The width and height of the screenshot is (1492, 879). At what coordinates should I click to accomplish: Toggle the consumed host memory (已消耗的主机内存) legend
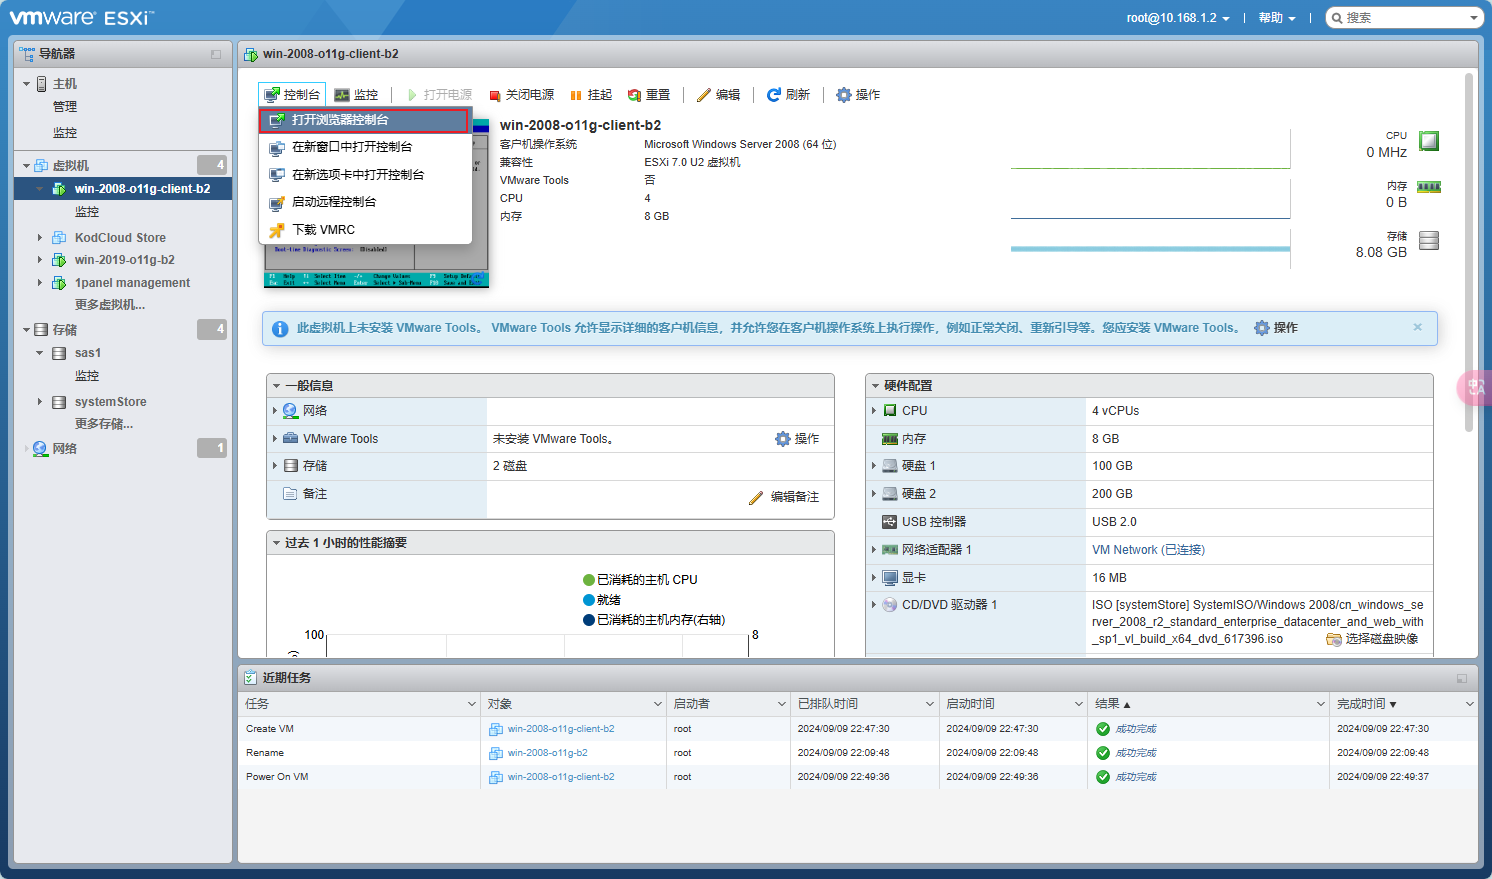(654, 620)
